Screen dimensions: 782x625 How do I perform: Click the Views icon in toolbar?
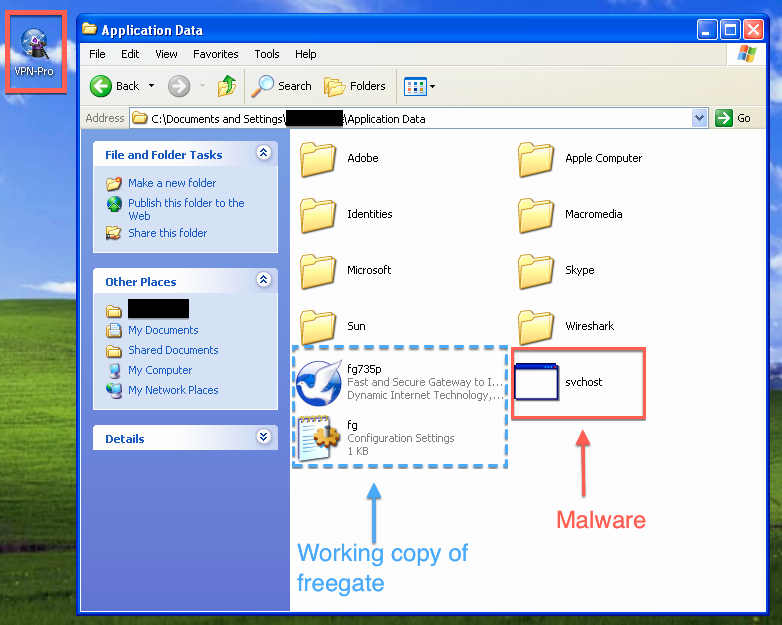[415, 86]
